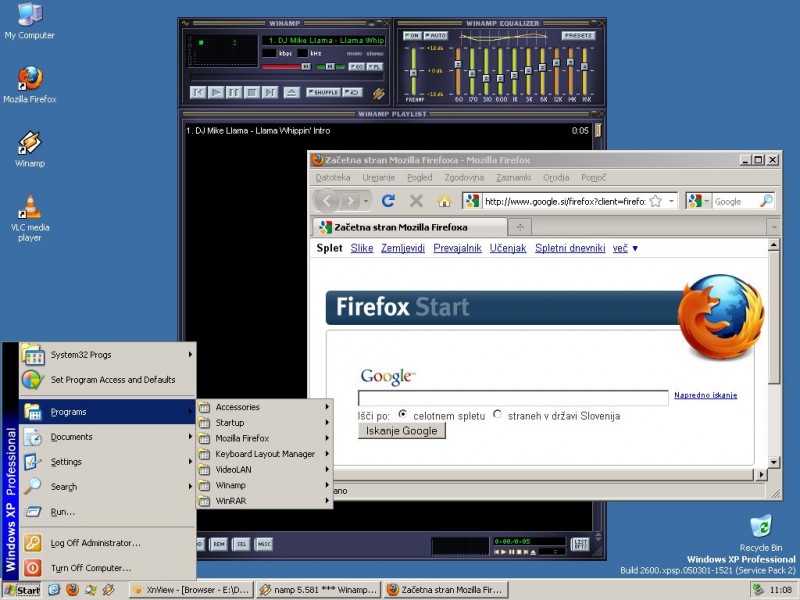Viewport: 800px width, 600px height.
Task: Enable the equalizer AUTO button
Action: point(435,36)
